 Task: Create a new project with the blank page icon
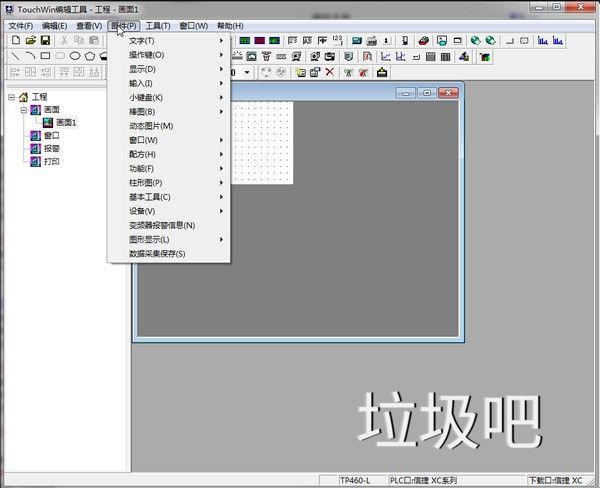(x=16, y=40)
